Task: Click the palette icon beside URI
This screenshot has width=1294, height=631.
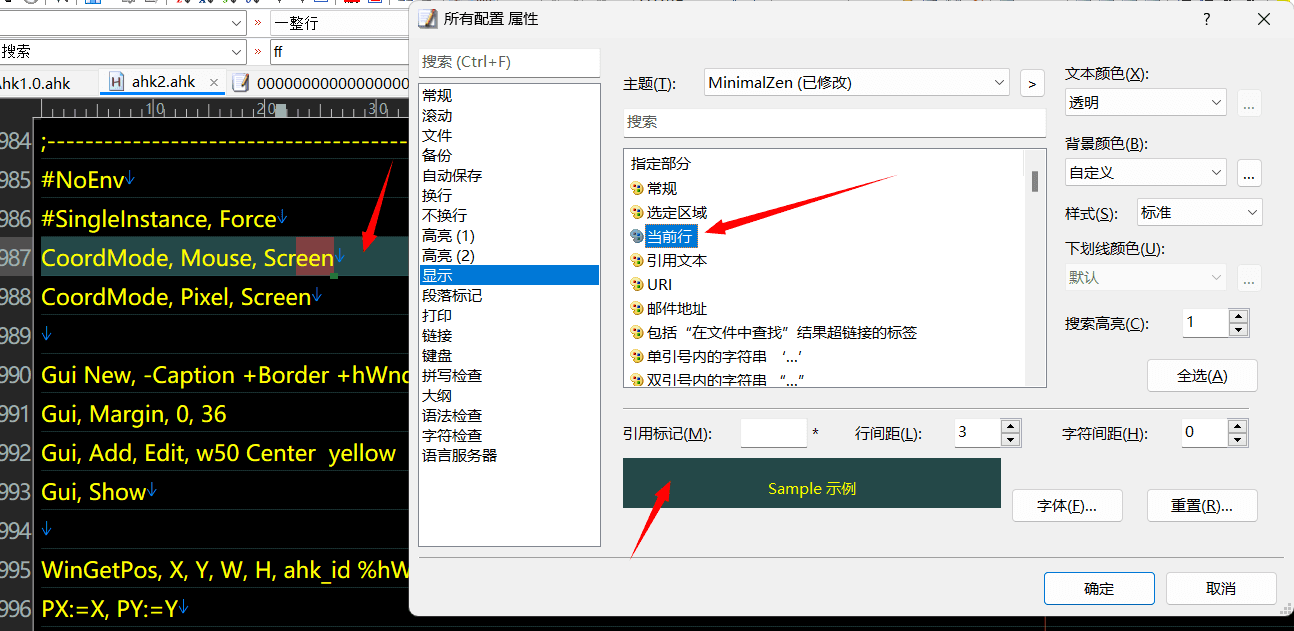Action: pyautogui.click(x=637, y=284)
